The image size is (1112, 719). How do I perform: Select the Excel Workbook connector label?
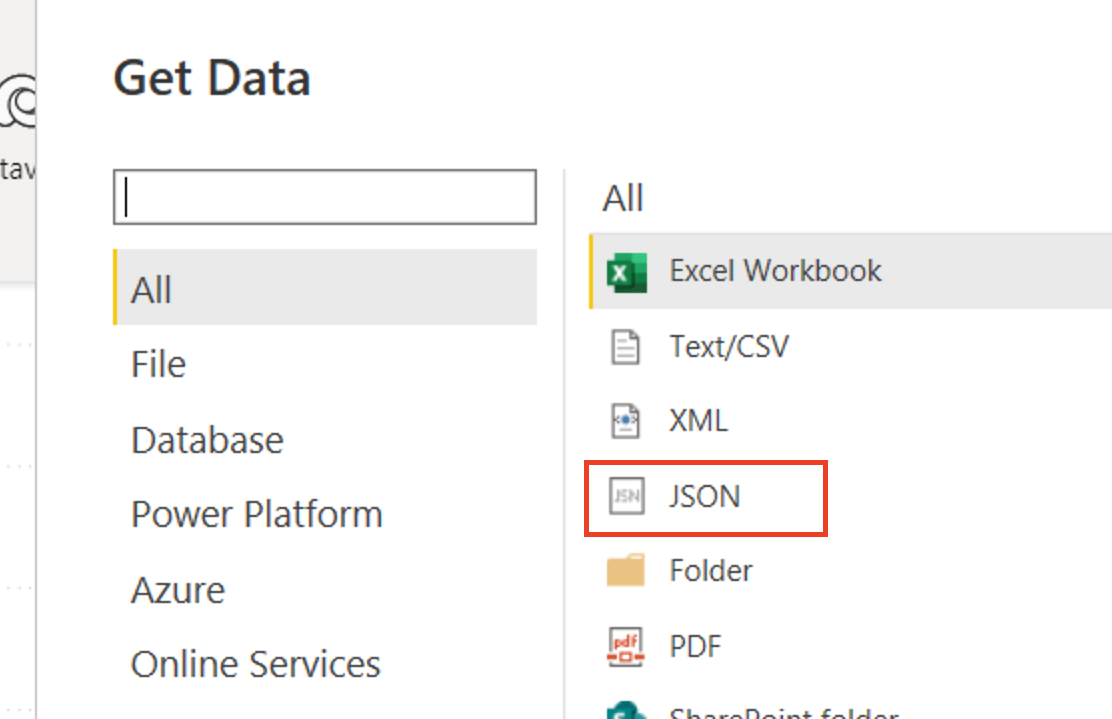coord(775,271)
